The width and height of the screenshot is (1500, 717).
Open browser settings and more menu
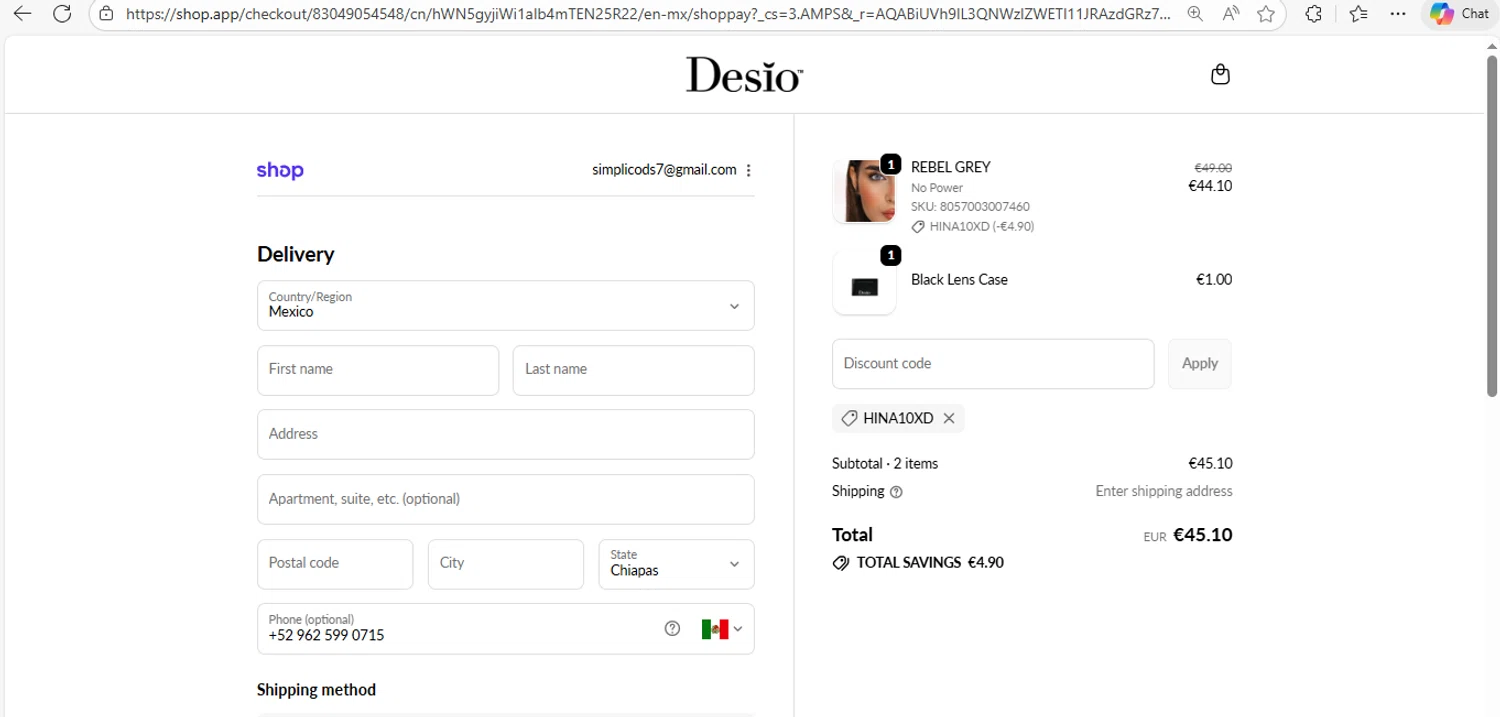1398,14
